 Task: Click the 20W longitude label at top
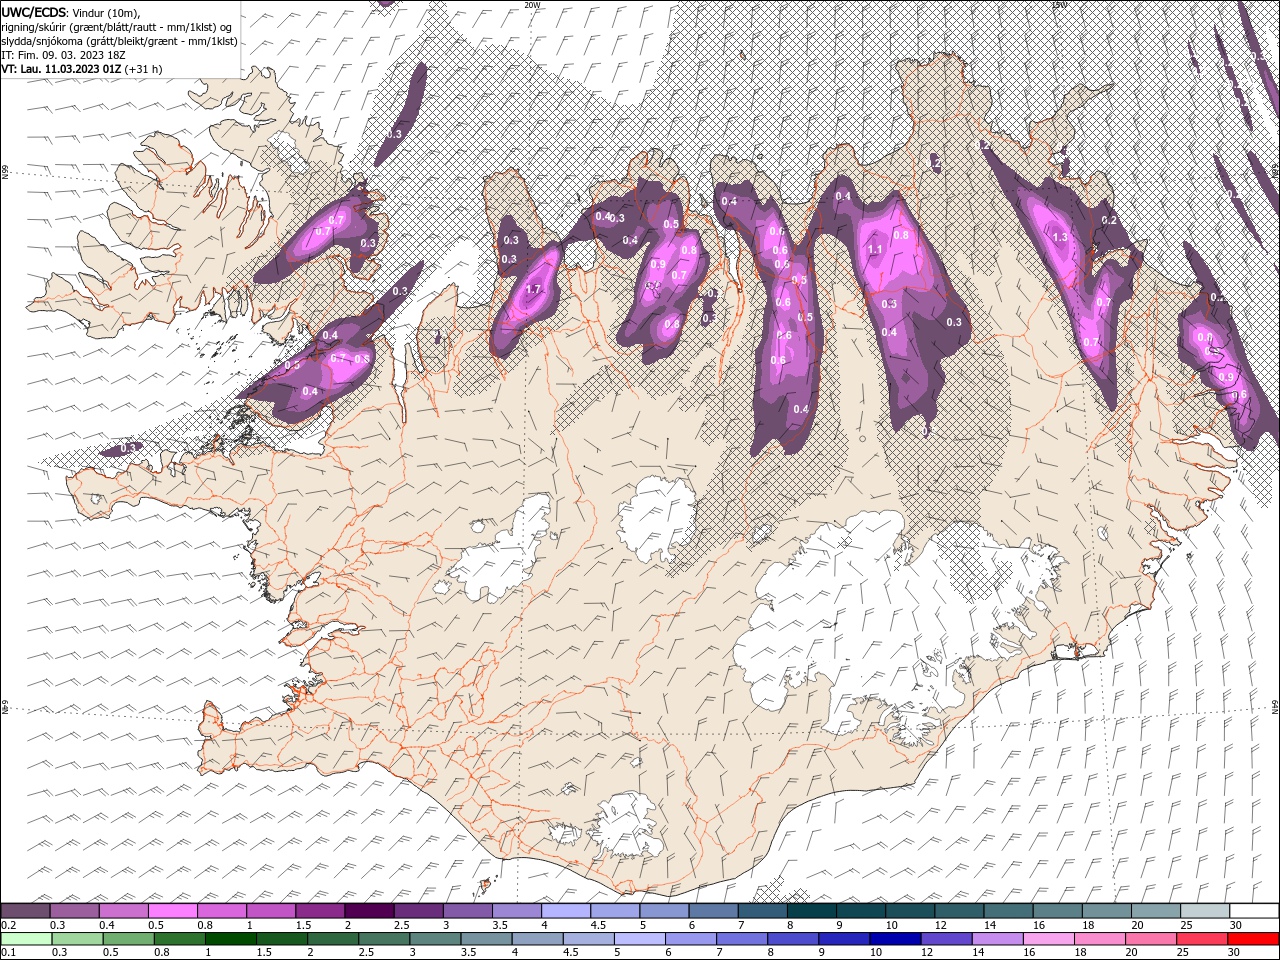coord(533,5)
